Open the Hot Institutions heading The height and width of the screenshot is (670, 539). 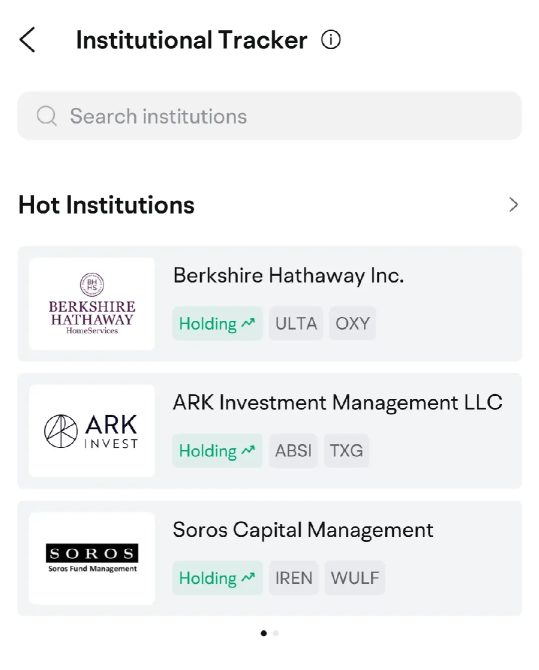pyautogui.click(x=106, y=205)
